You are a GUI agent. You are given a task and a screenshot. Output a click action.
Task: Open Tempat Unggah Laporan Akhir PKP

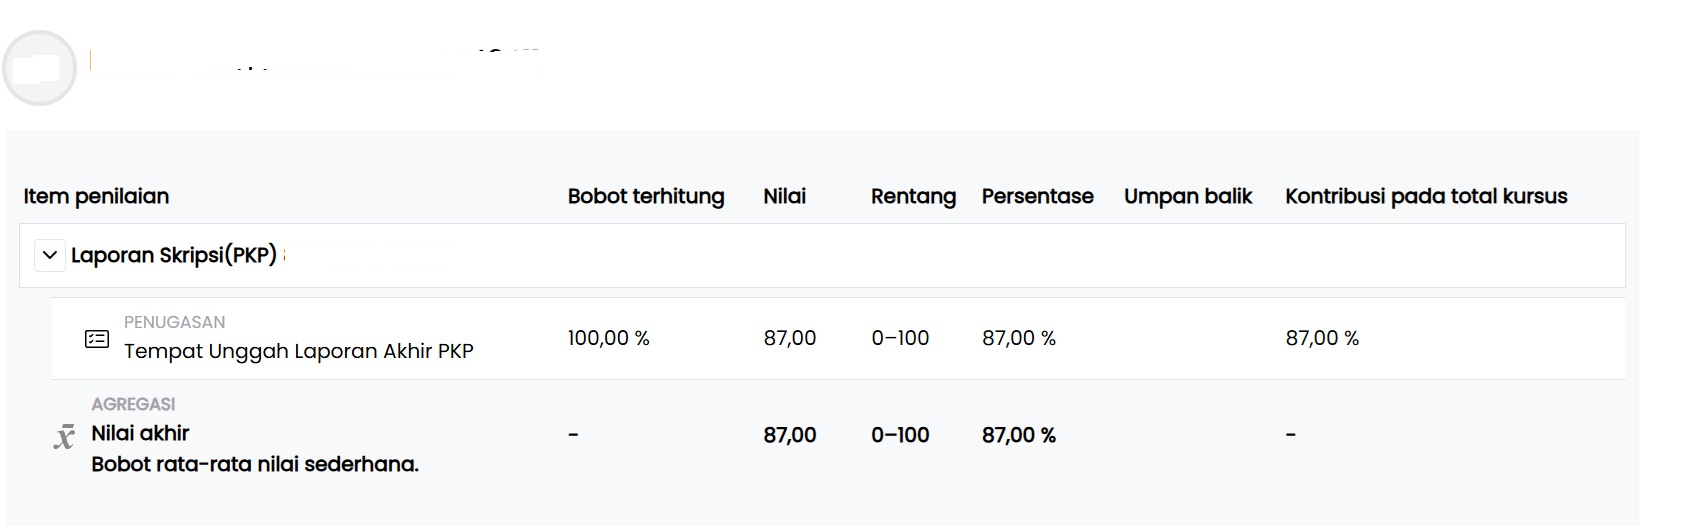pyautogui.click(x=298, y=351)
